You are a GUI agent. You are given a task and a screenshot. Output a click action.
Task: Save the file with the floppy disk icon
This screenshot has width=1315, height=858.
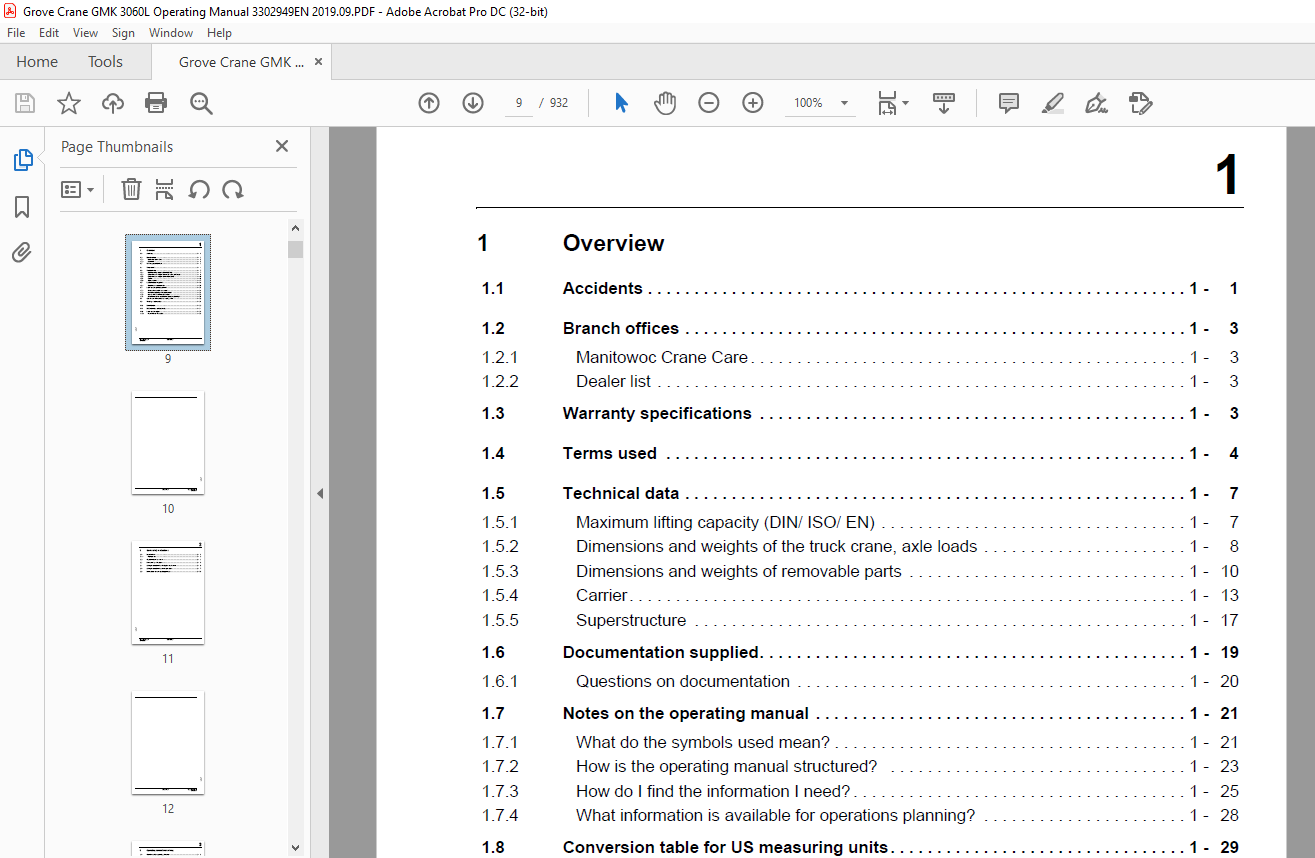pos(25,103)
